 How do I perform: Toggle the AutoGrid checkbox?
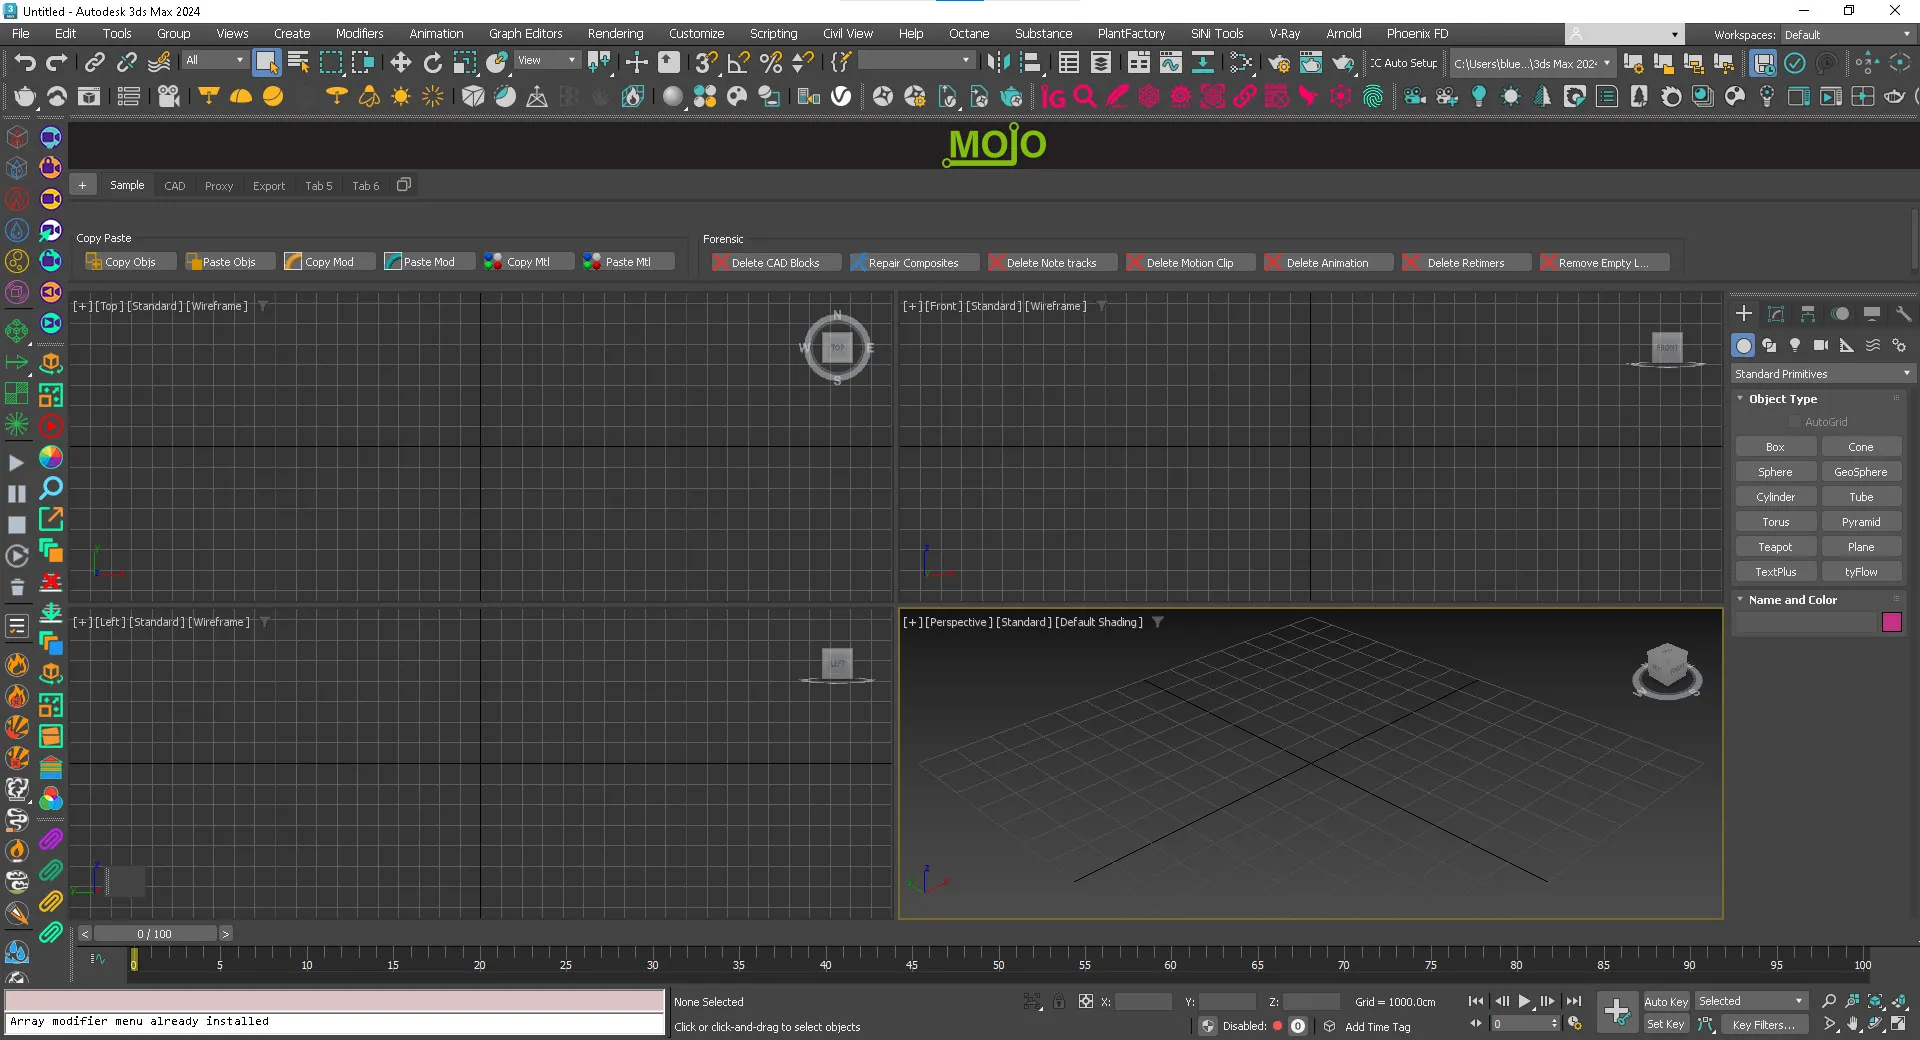(x=1795, y=422)
